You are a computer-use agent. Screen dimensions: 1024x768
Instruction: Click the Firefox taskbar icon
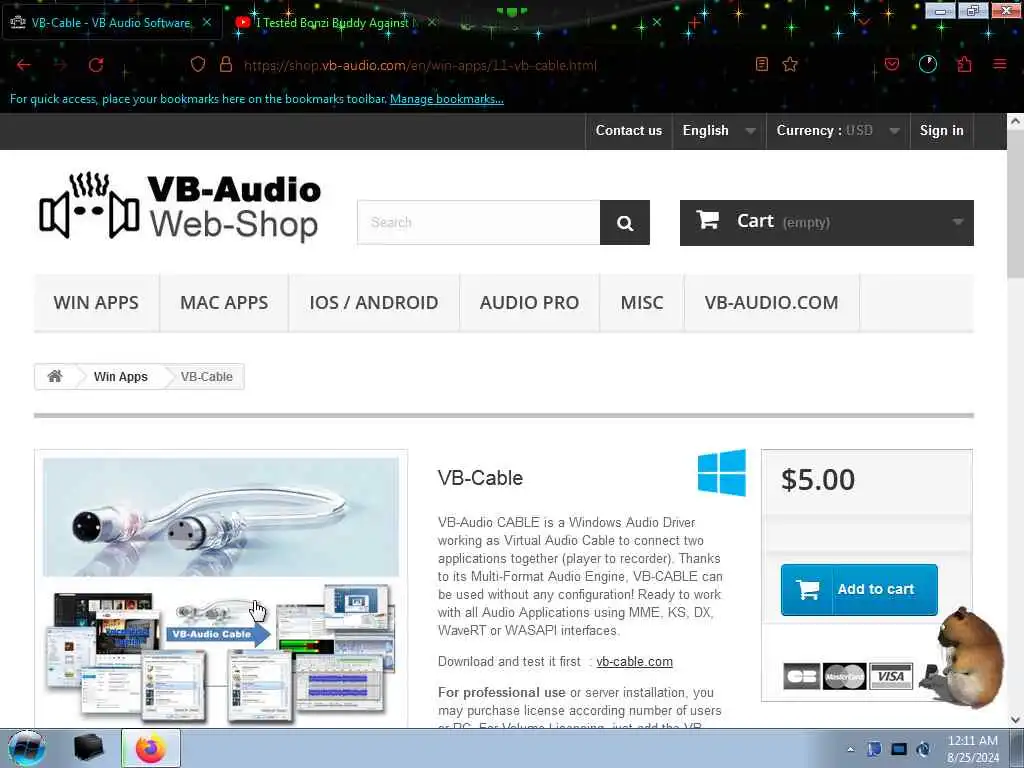click(151, 748)
